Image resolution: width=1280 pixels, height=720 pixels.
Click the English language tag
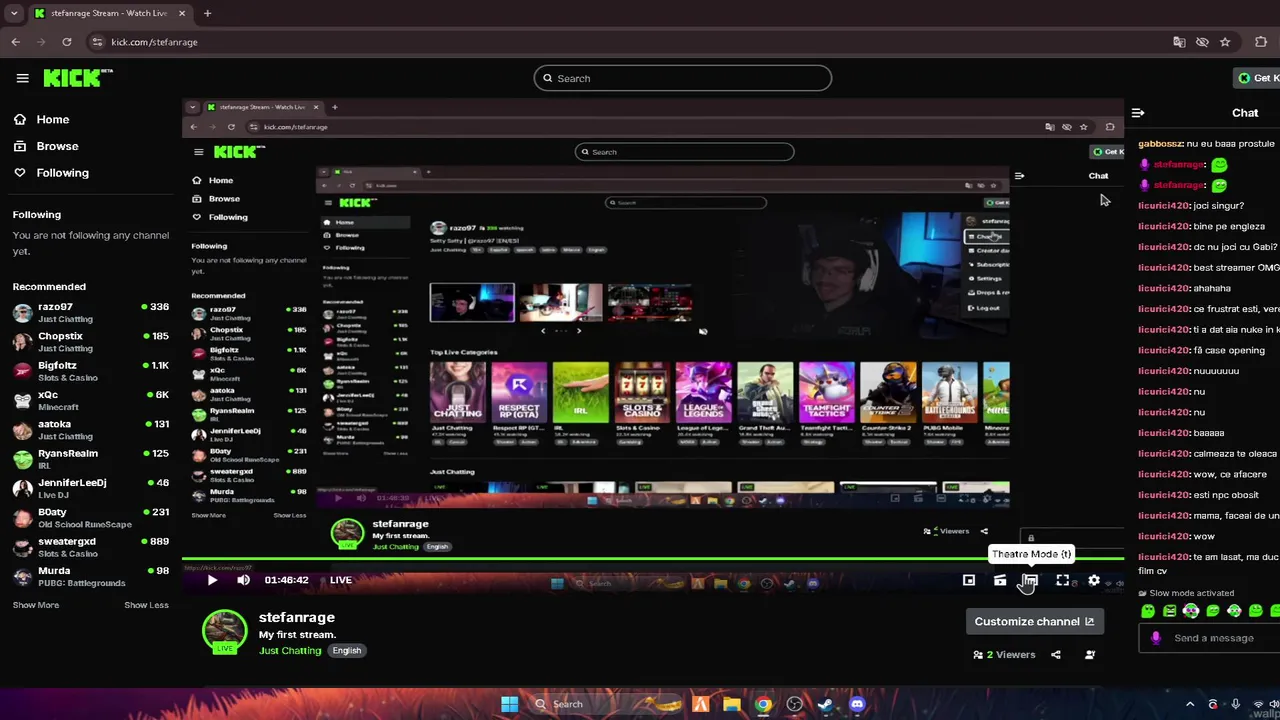[x=347, y=651]
